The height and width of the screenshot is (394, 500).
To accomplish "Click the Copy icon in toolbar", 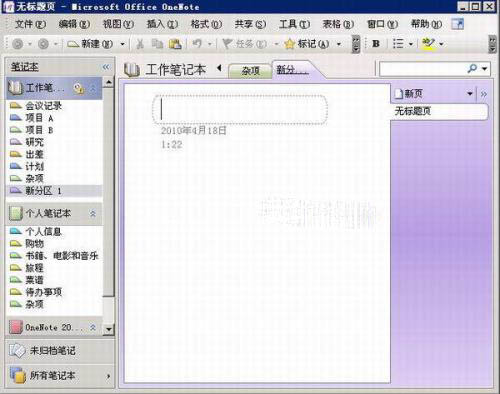I will coord(157,44).
